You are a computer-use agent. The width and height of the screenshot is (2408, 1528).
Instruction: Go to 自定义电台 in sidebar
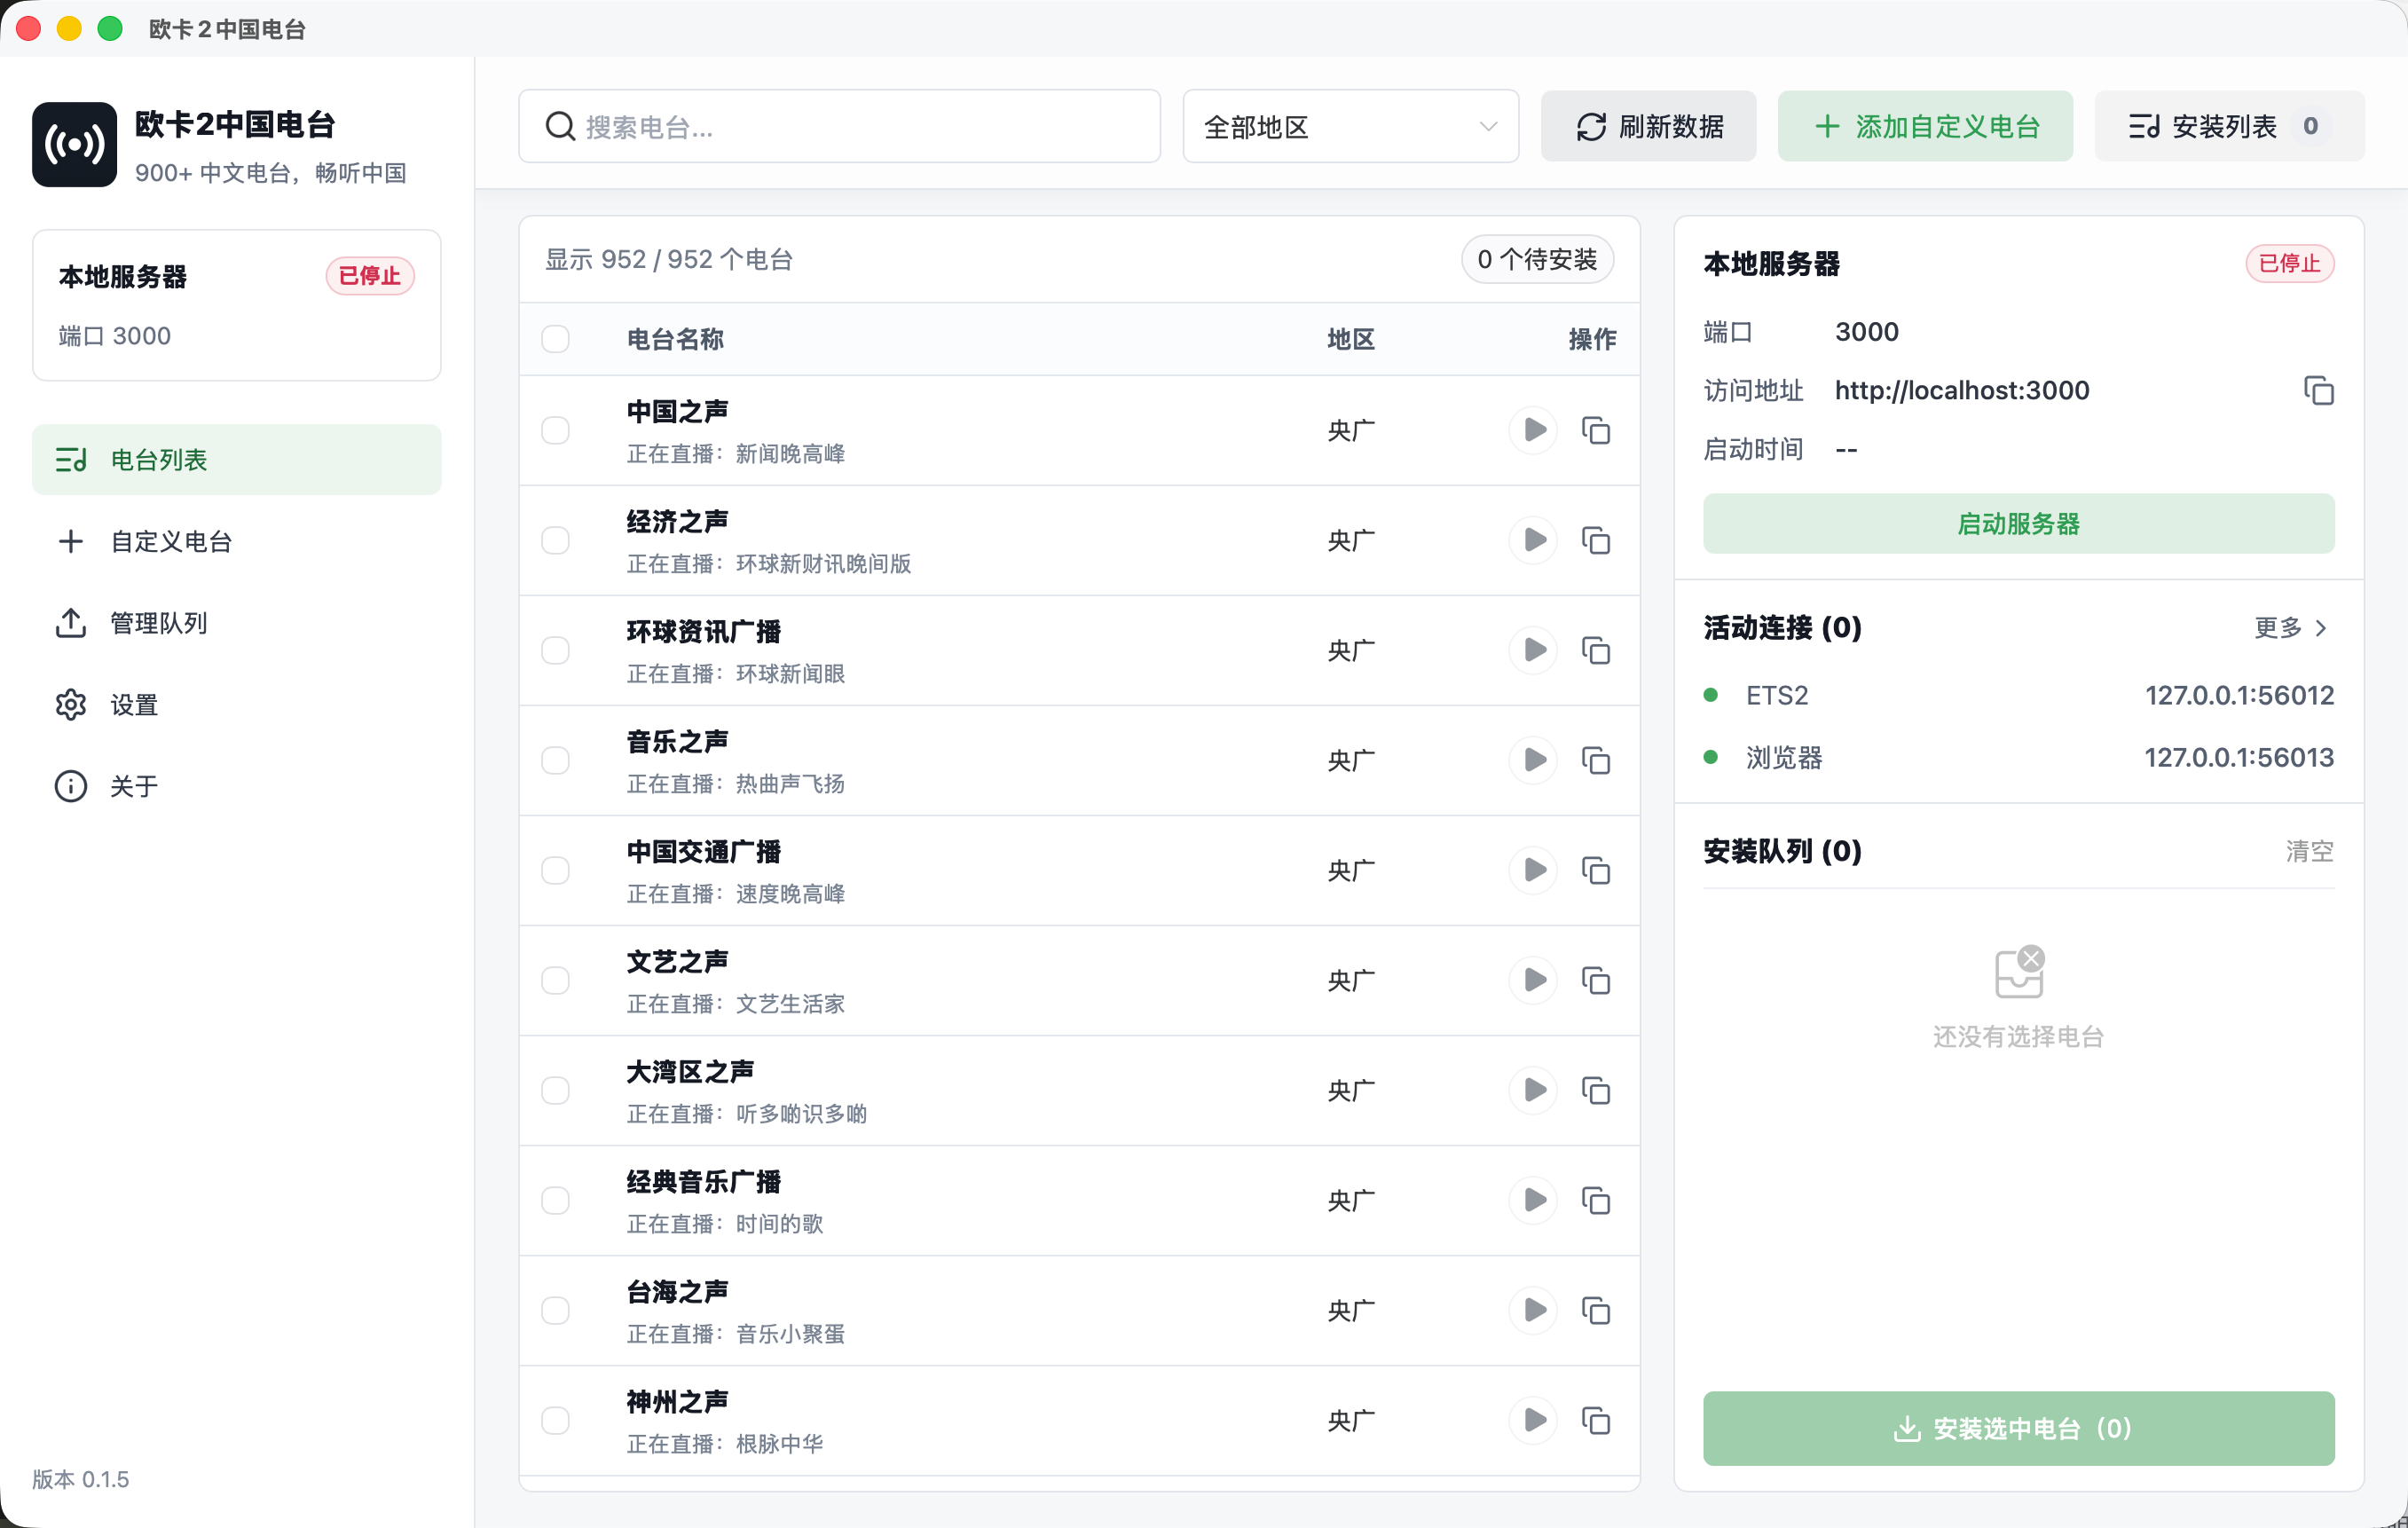pos(236,541)
